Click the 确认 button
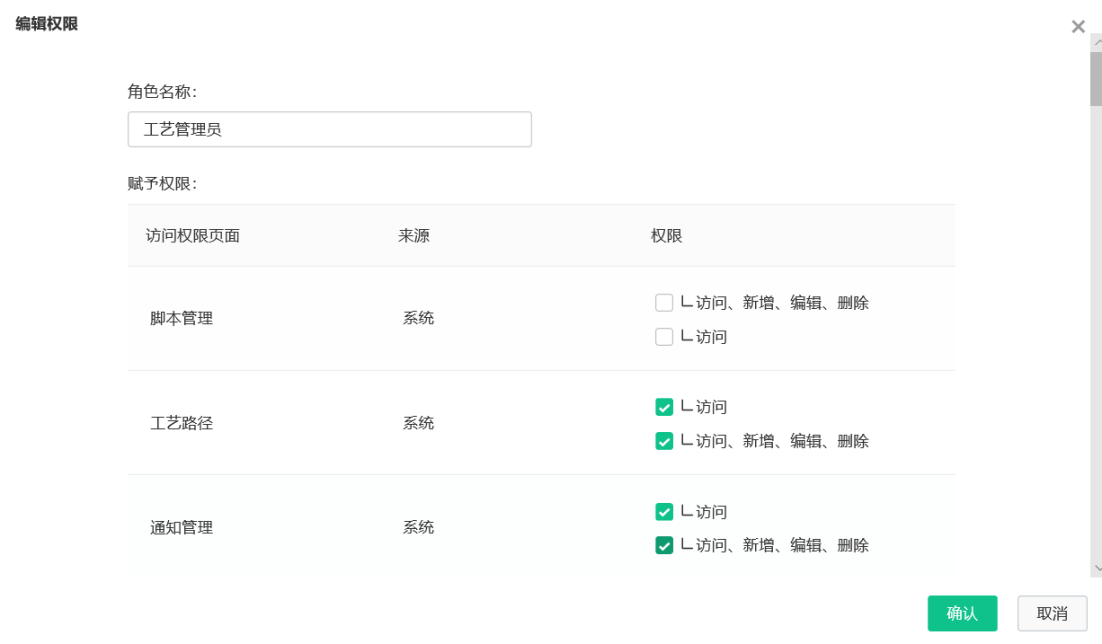This screenshot has height=644, width=1102. tap(962, 613)
